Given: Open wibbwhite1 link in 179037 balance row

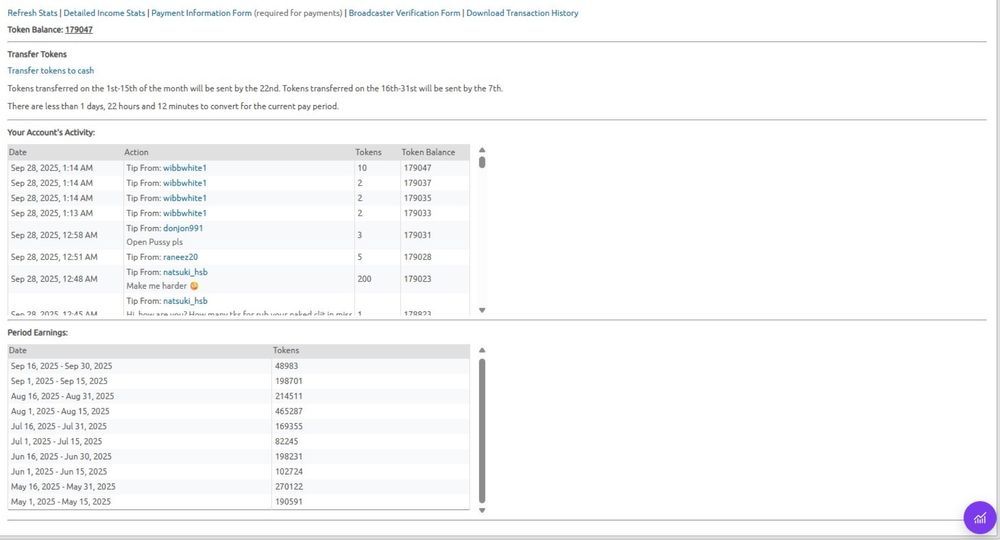Looking at the screenshot, I should pos(185,183).
